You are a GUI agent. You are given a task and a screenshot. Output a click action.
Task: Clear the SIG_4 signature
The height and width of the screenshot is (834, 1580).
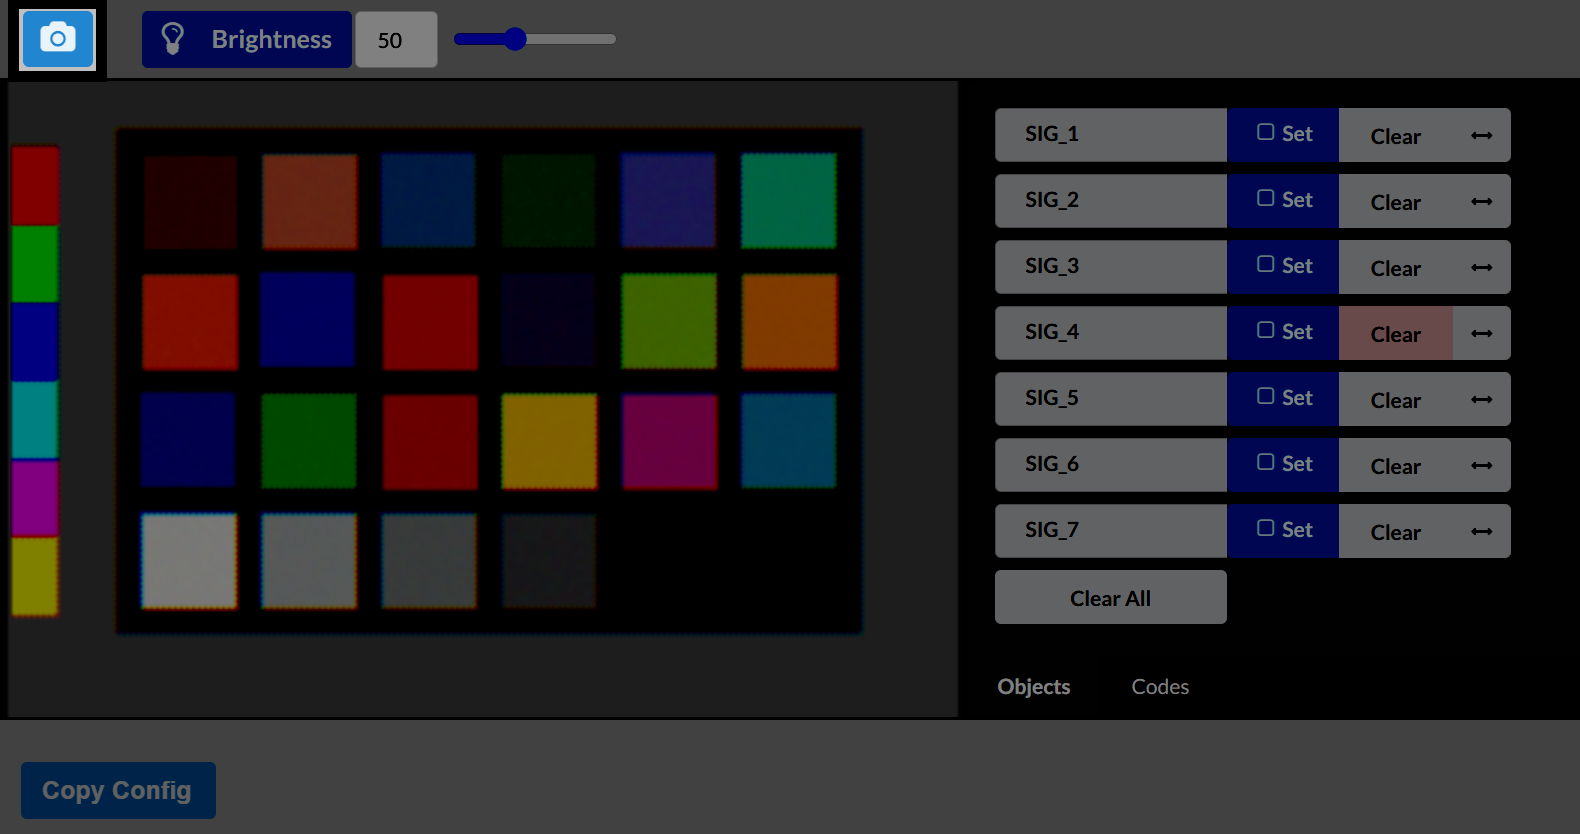(x=1395, y=334)
